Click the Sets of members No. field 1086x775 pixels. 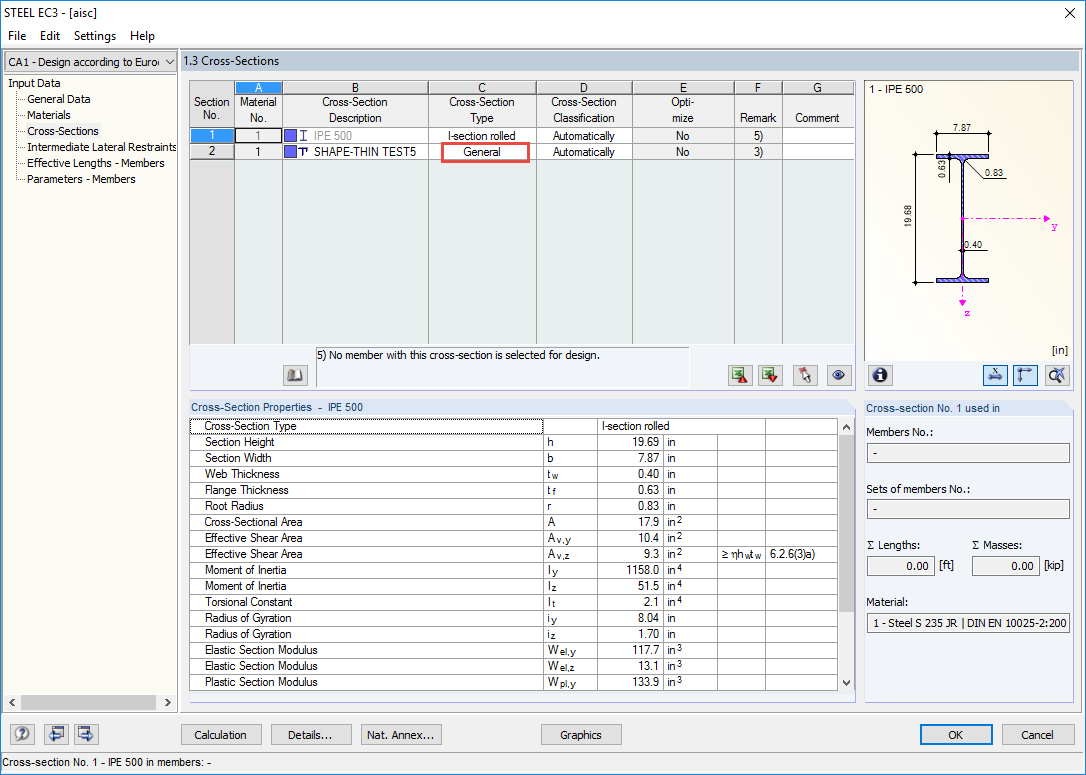coord(968,509)
